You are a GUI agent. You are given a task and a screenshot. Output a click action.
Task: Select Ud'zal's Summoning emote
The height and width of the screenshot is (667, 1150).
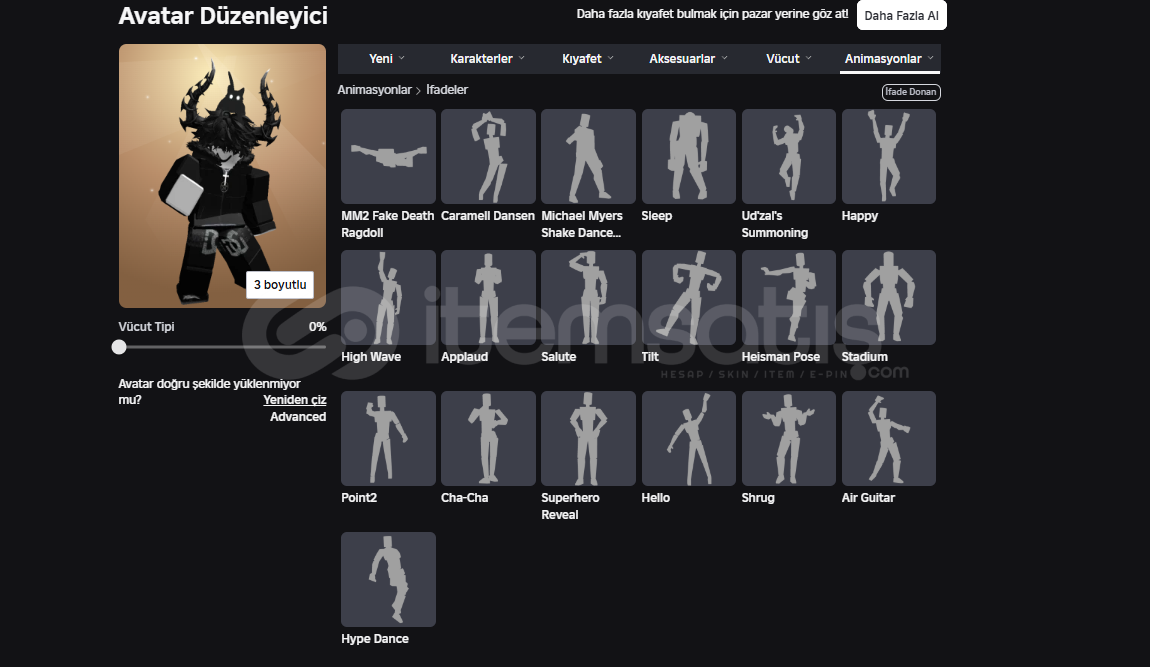pos(788,156)
